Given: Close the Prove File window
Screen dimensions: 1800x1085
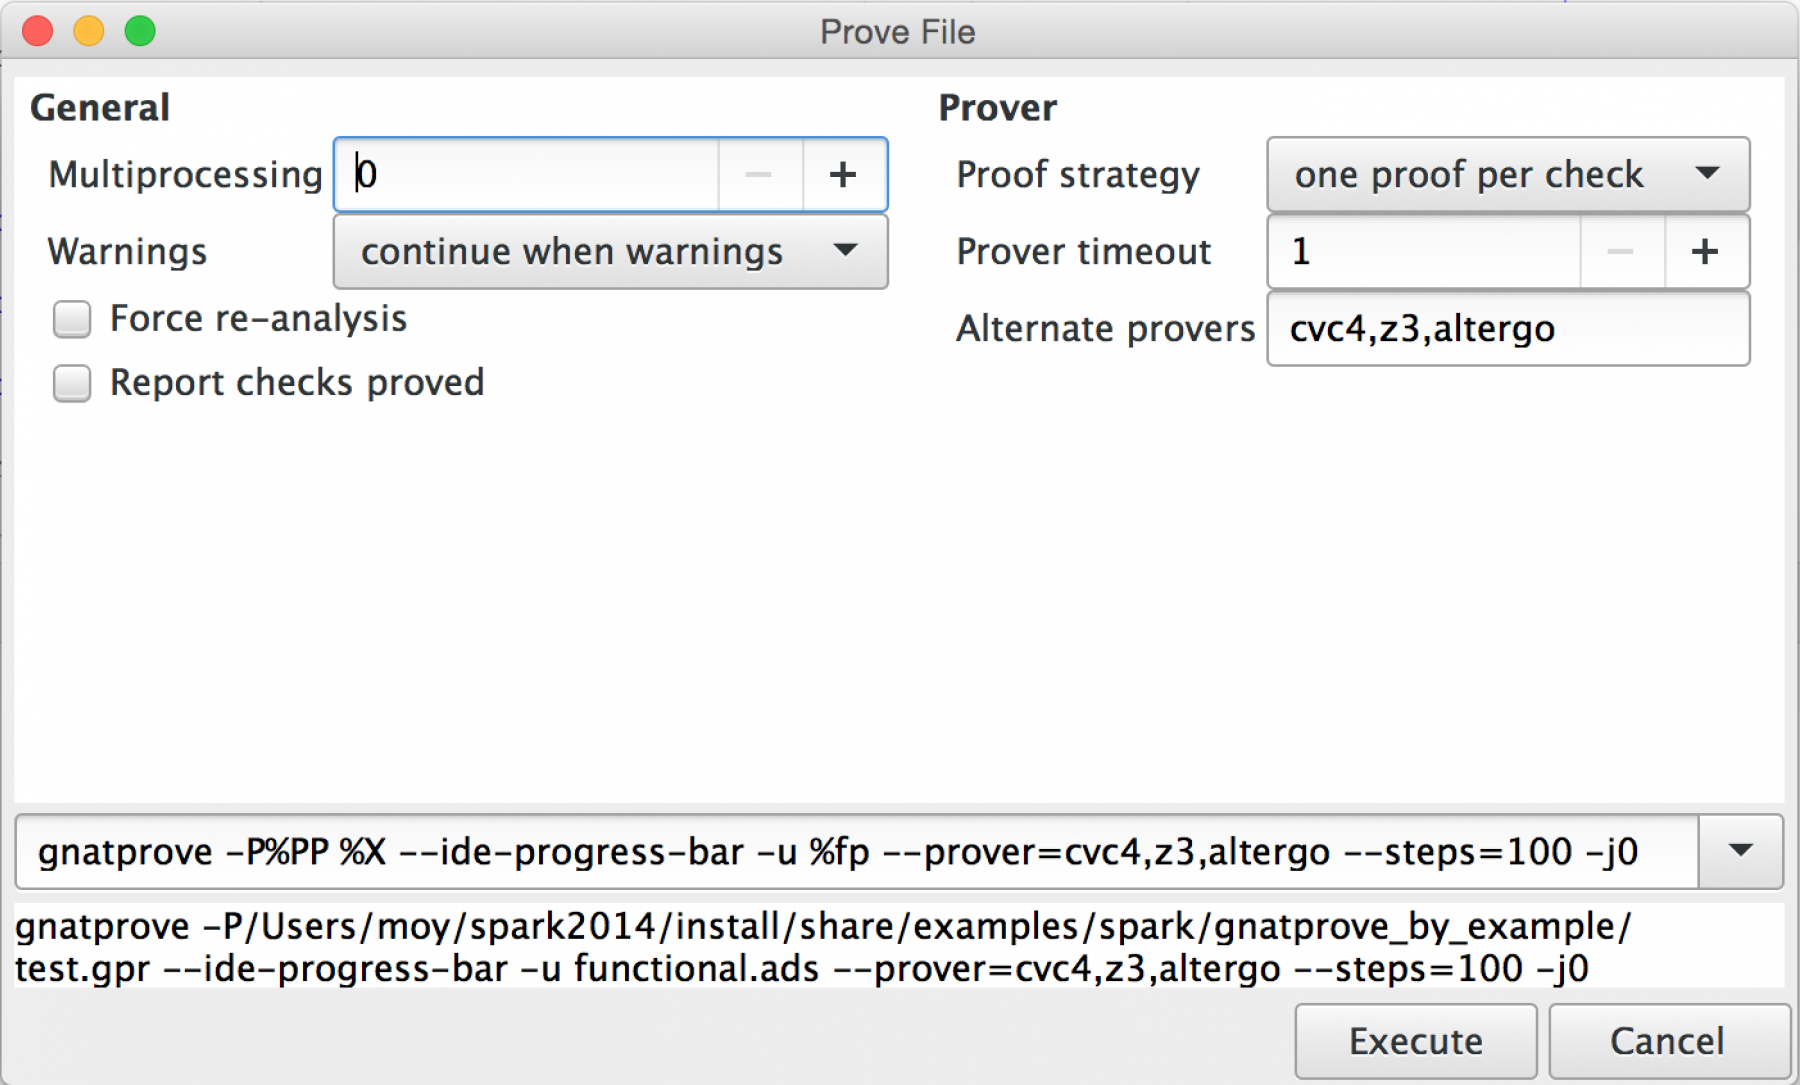Looking at the screenshot, I should [x=37, y=31].
